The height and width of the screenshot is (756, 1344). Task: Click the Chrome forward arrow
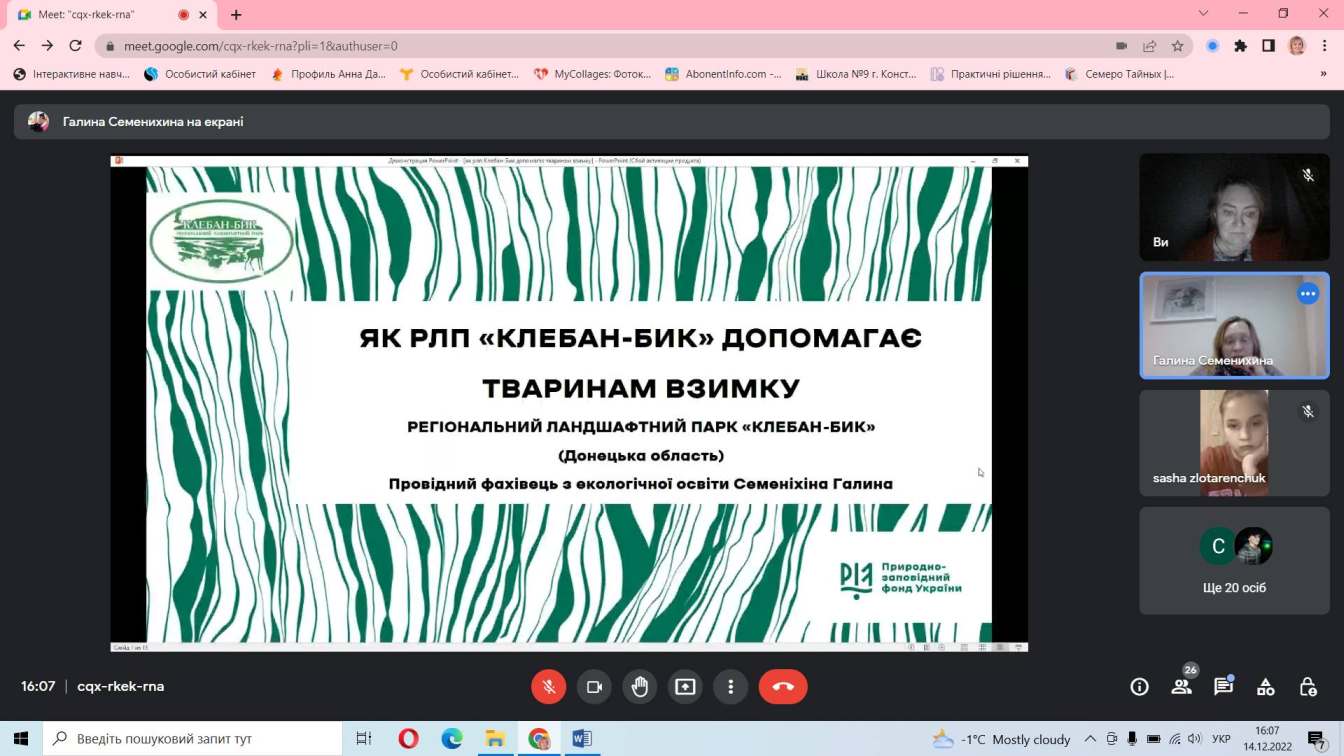47,46
